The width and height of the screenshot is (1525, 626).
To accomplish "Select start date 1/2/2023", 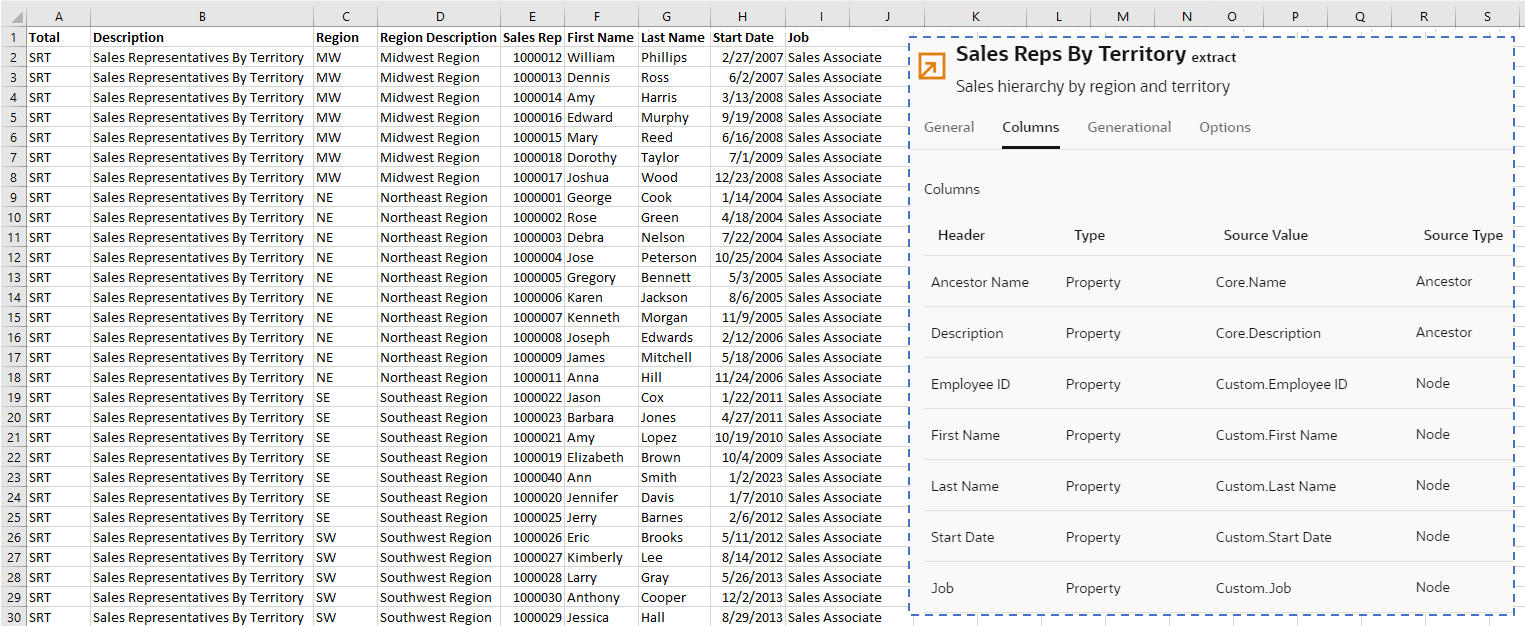I will pos(747,477).
